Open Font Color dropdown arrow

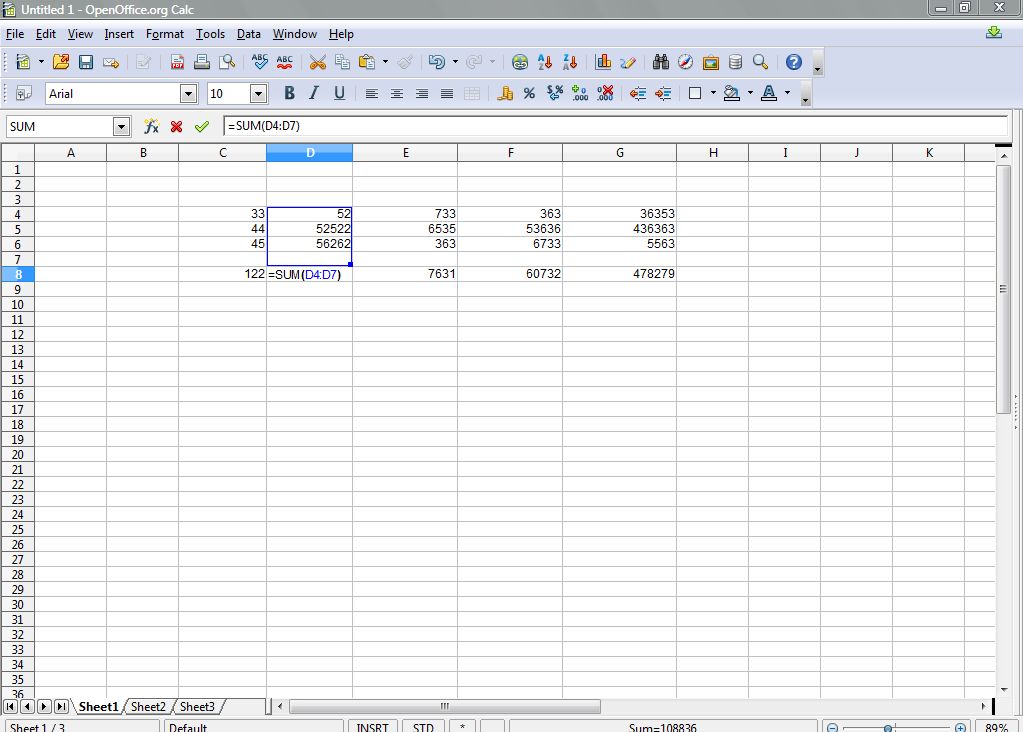(787, 93)
